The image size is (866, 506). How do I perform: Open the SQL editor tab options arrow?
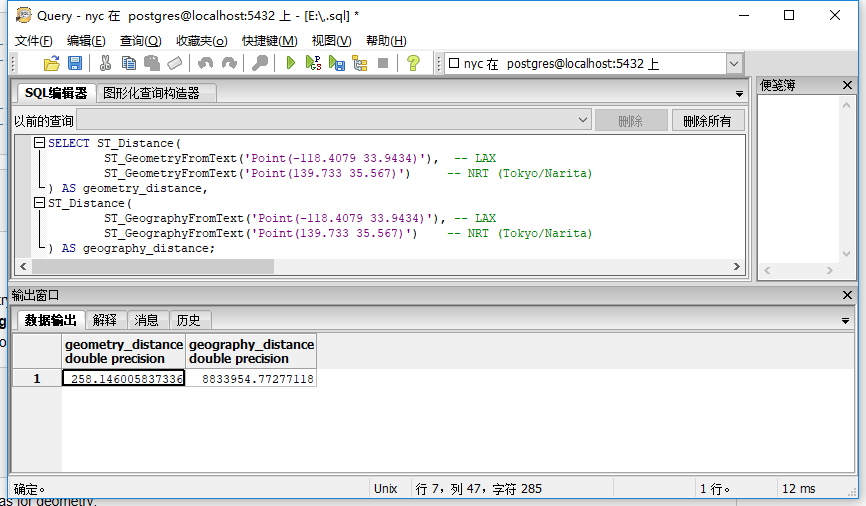tap(739, 94)
